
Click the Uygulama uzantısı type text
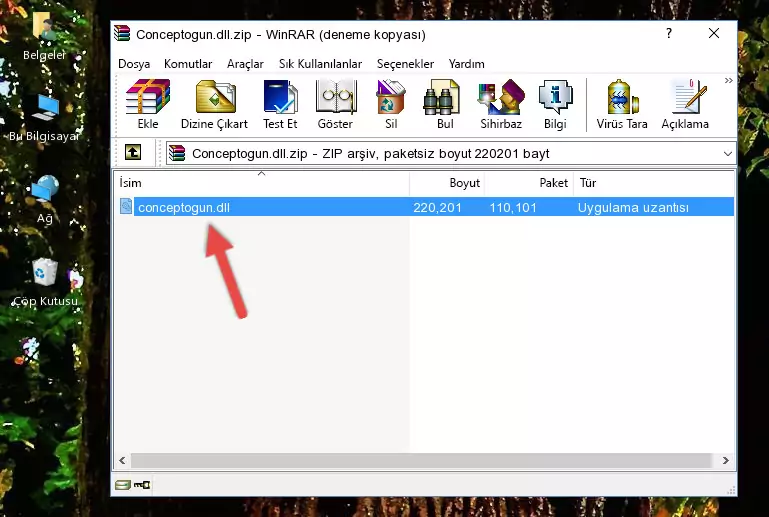coord(633,207)
